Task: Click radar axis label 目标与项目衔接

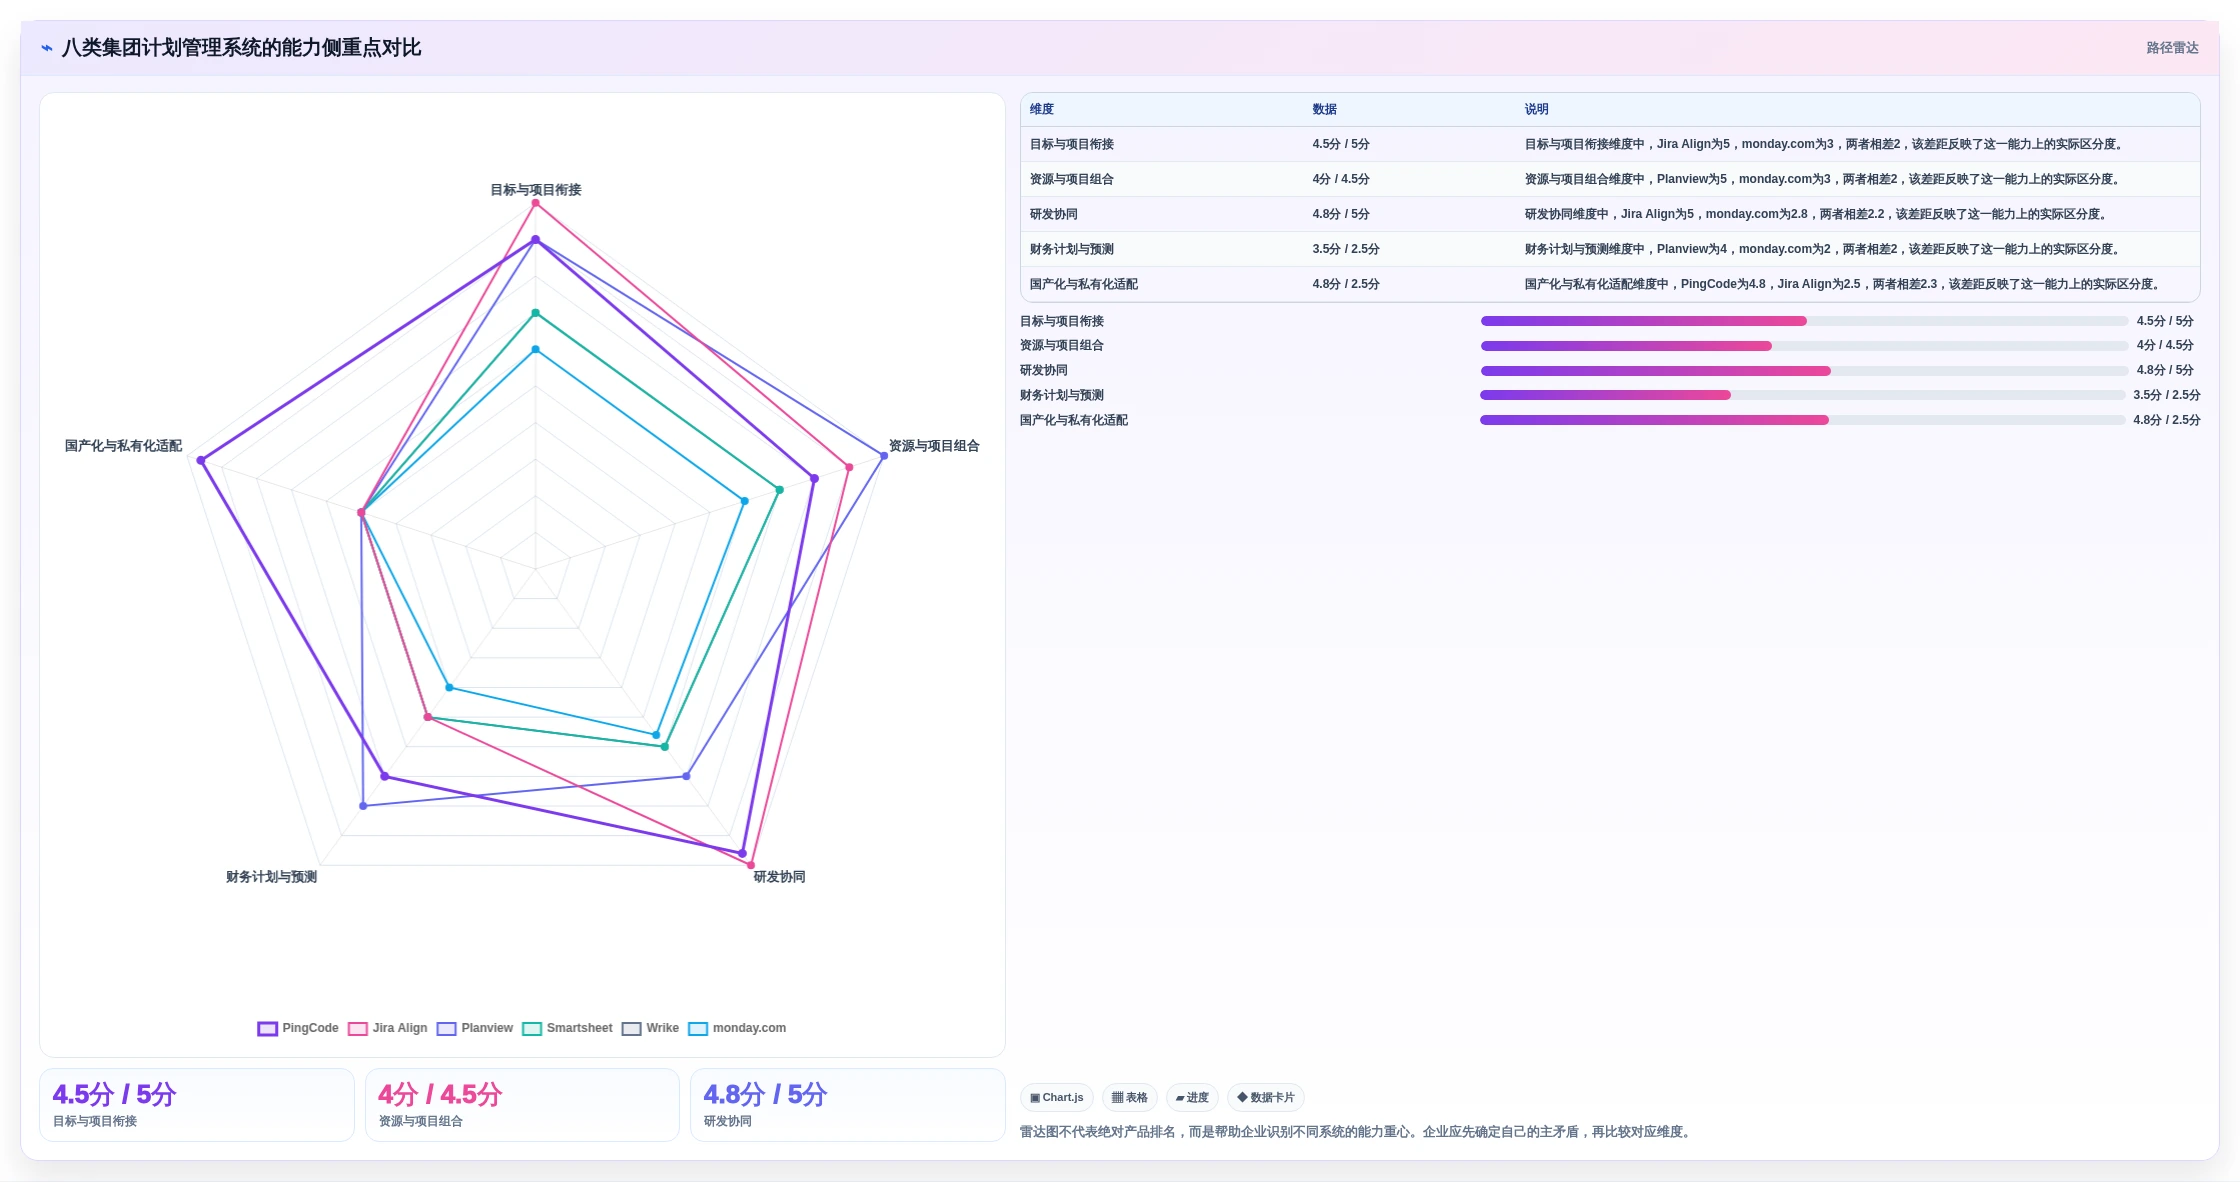Action: (535, 190)
